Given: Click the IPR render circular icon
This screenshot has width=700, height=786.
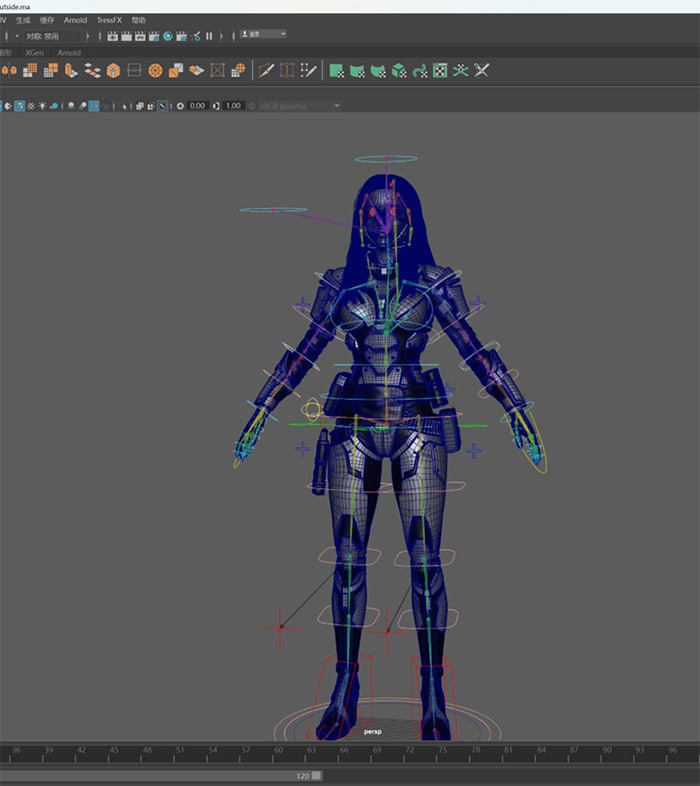Looking at the screenshot, I should 168,36.
